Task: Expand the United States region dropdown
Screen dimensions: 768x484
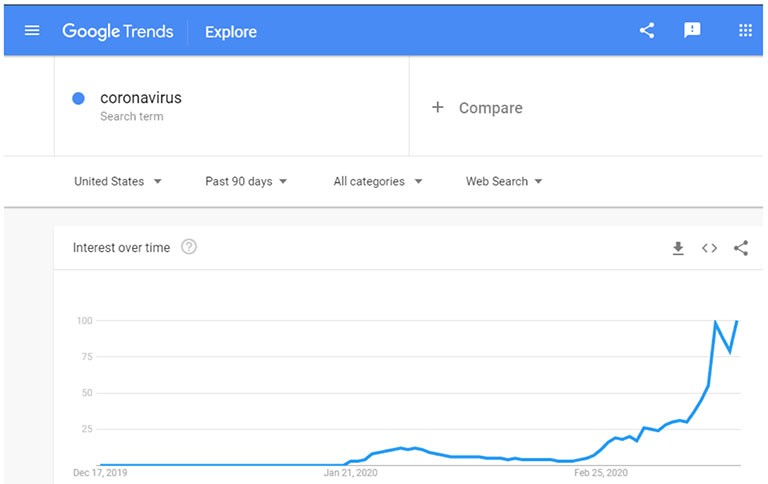Action: tap(118, 181)
